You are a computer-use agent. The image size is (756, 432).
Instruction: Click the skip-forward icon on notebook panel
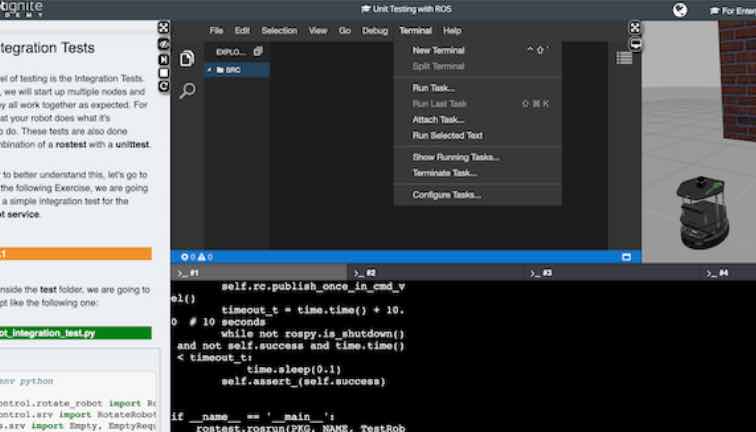(164, 59)
